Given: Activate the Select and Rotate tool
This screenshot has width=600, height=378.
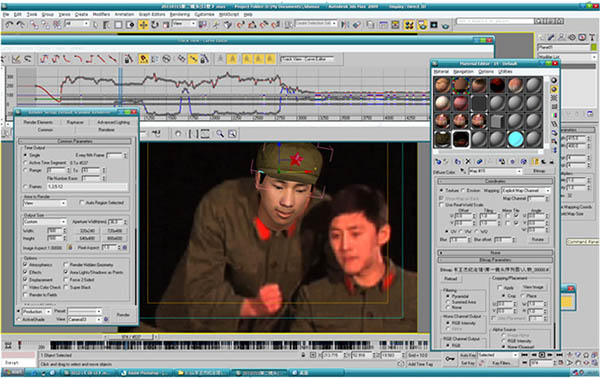Looking at the screenshot, I should [x=155, y=25].
